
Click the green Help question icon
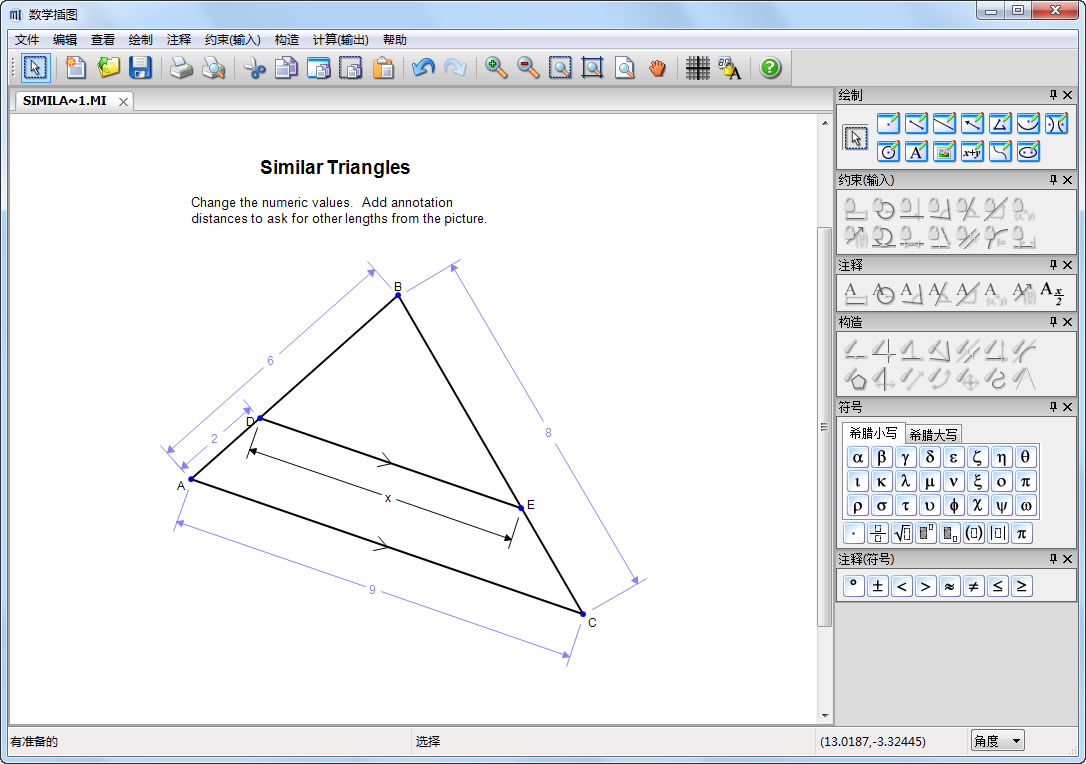pyautogui.click(x=769, y=68)
